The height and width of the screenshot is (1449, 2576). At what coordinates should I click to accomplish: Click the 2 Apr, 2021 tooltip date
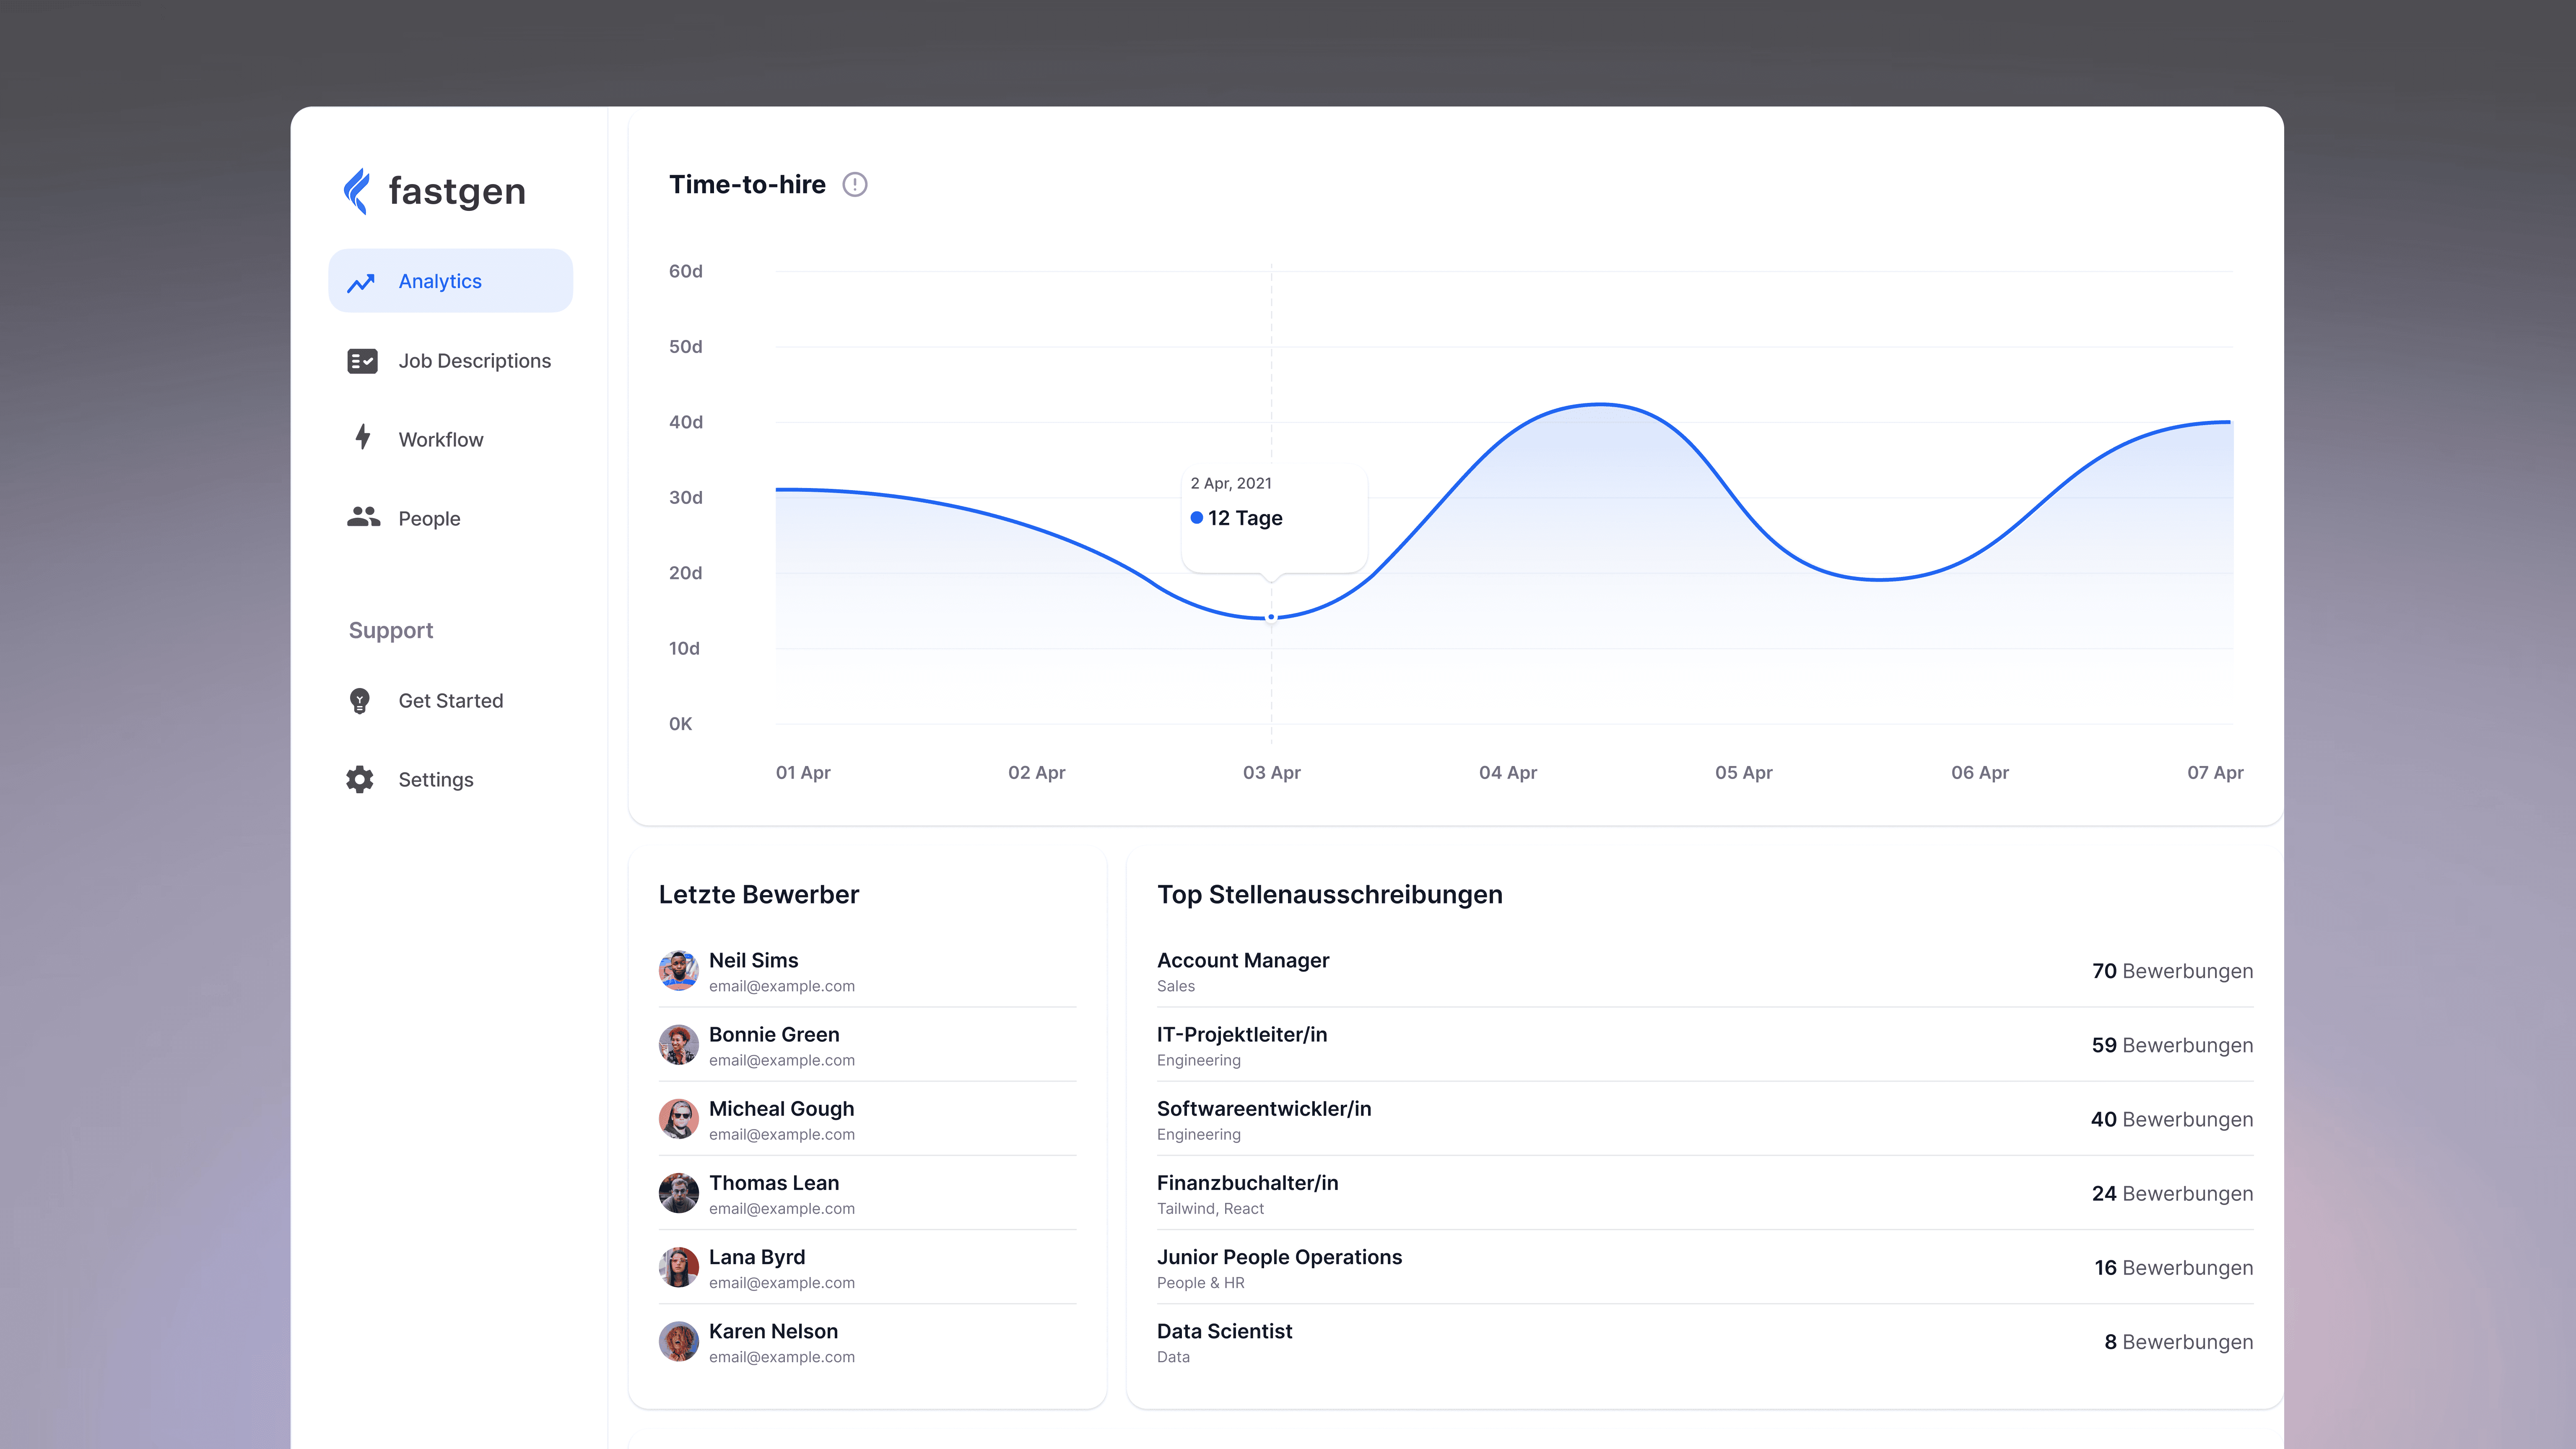coord(1231,483)
